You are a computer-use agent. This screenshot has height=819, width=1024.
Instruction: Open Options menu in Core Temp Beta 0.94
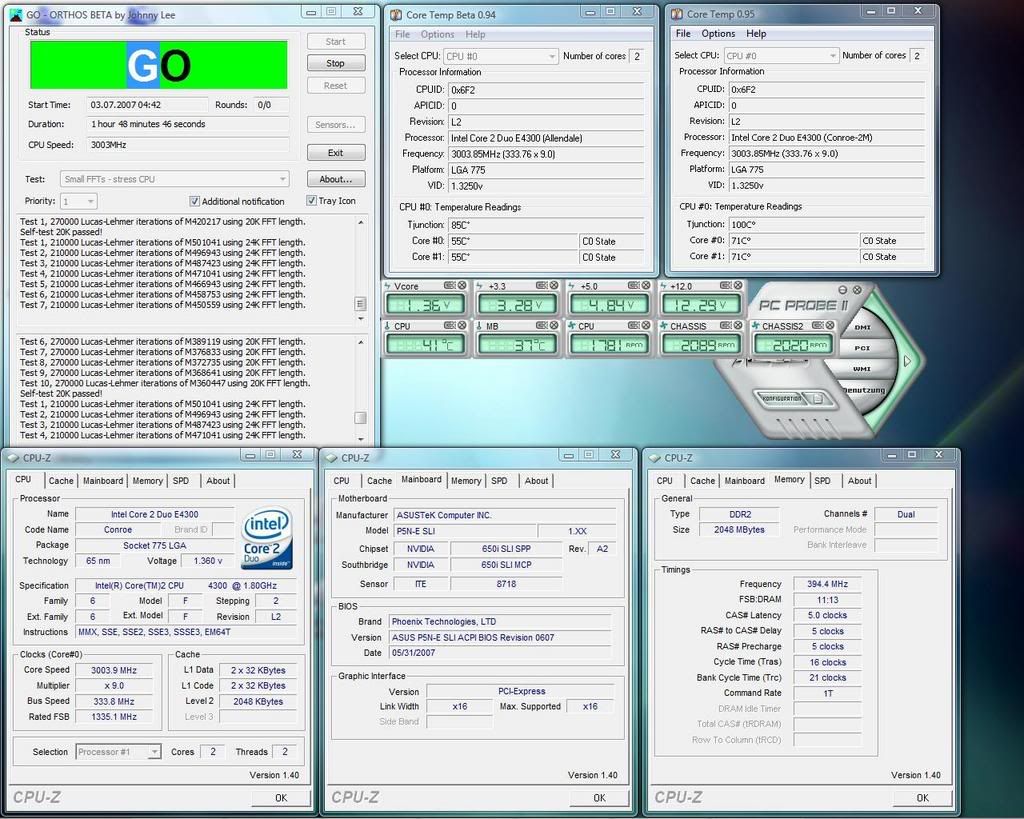[x=438, y=34]
